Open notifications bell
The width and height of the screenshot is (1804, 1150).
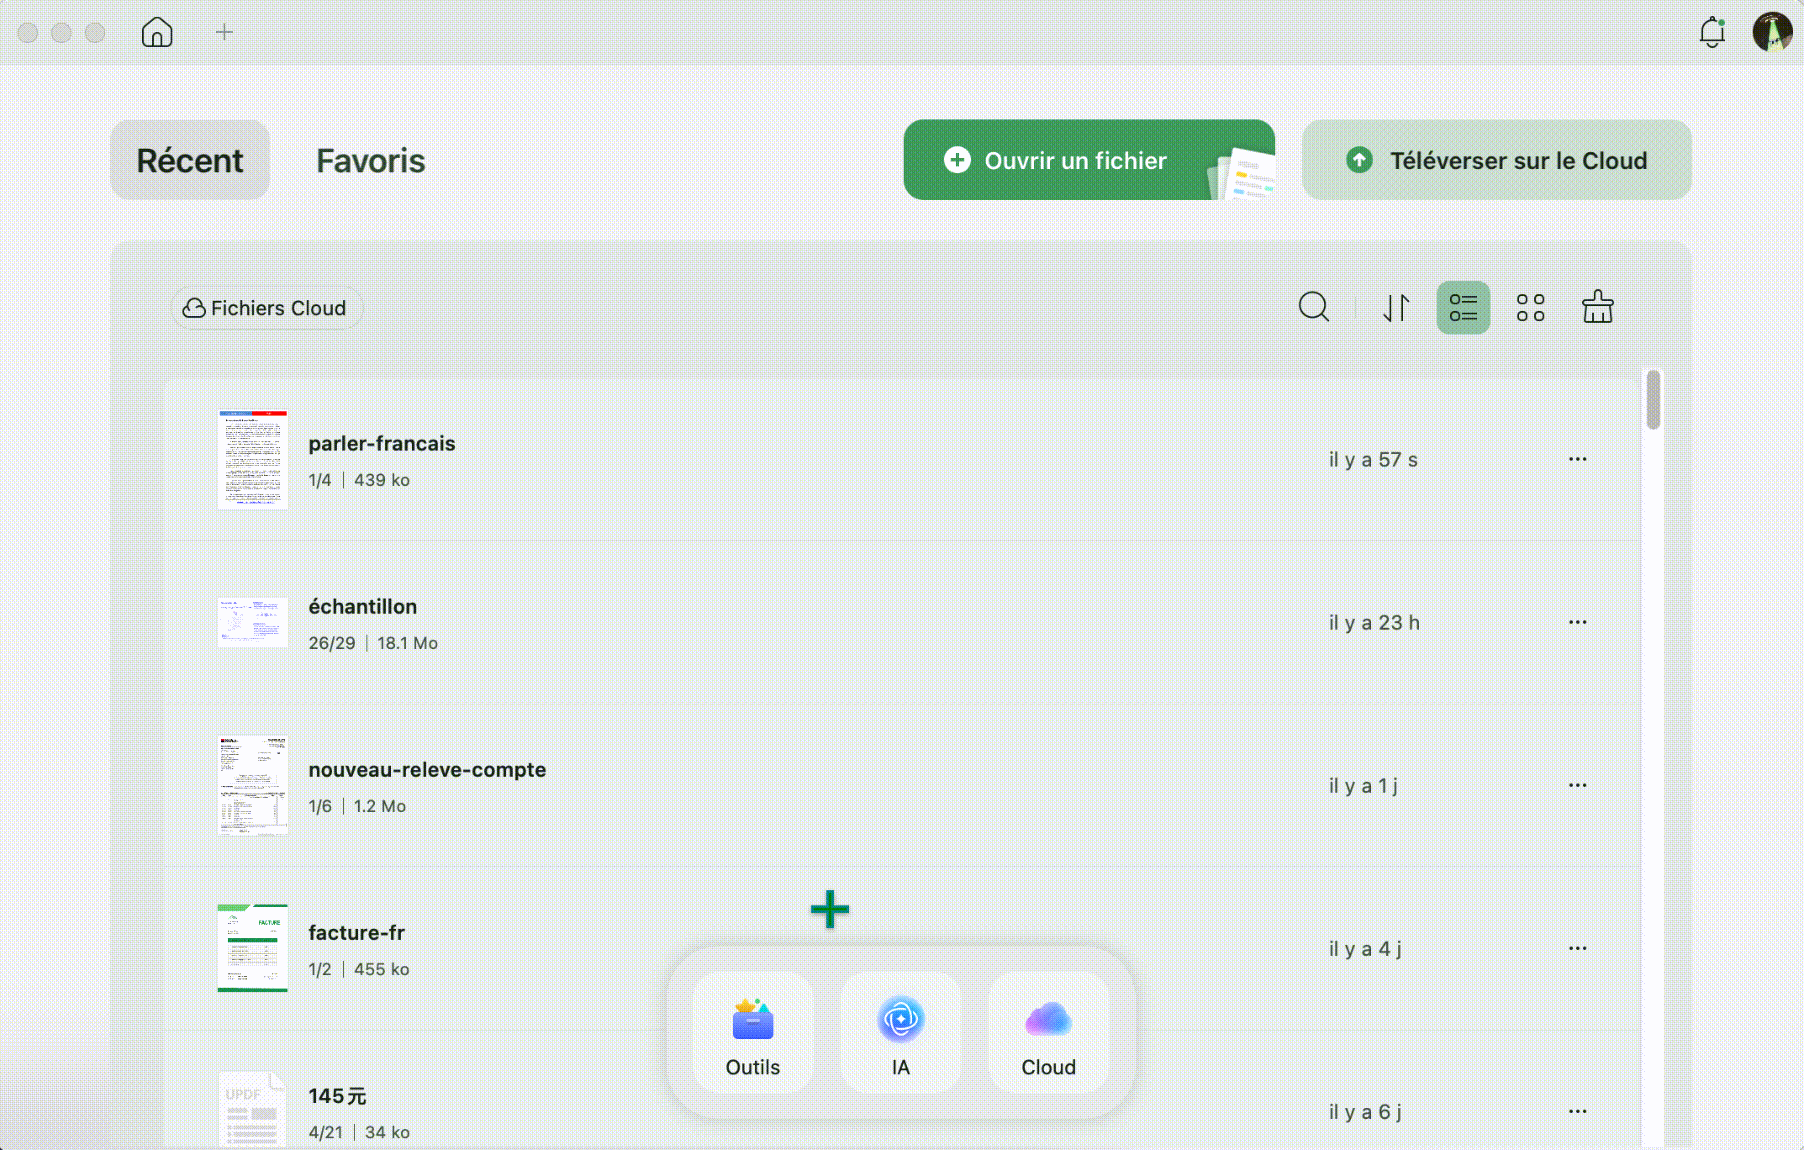tap(1712, 32)
